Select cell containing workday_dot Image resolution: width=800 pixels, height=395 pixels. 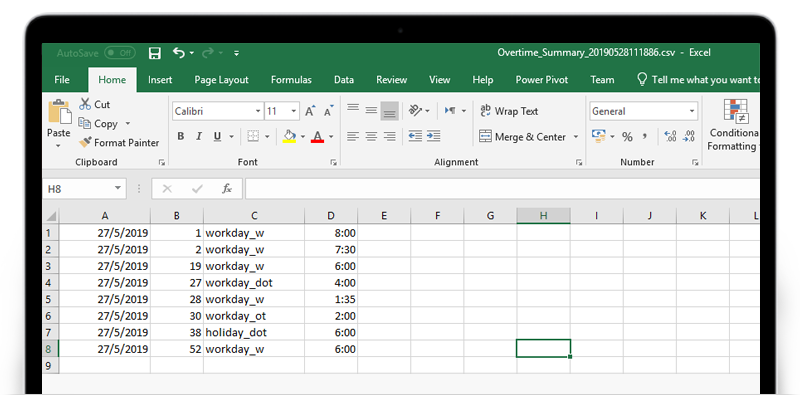(x=254, y=283)
